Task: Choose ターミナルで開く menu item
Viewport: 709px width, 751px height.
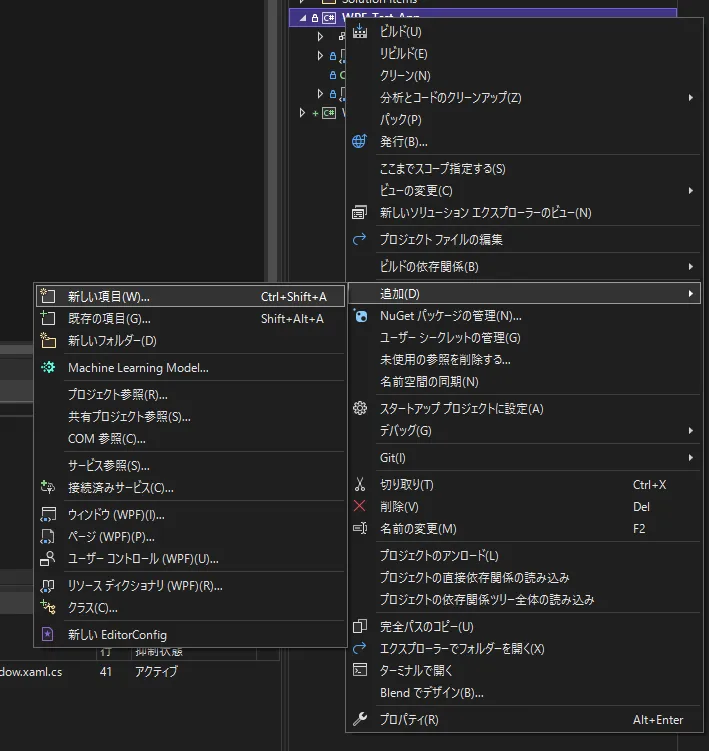Action: (x=524, y=671)
